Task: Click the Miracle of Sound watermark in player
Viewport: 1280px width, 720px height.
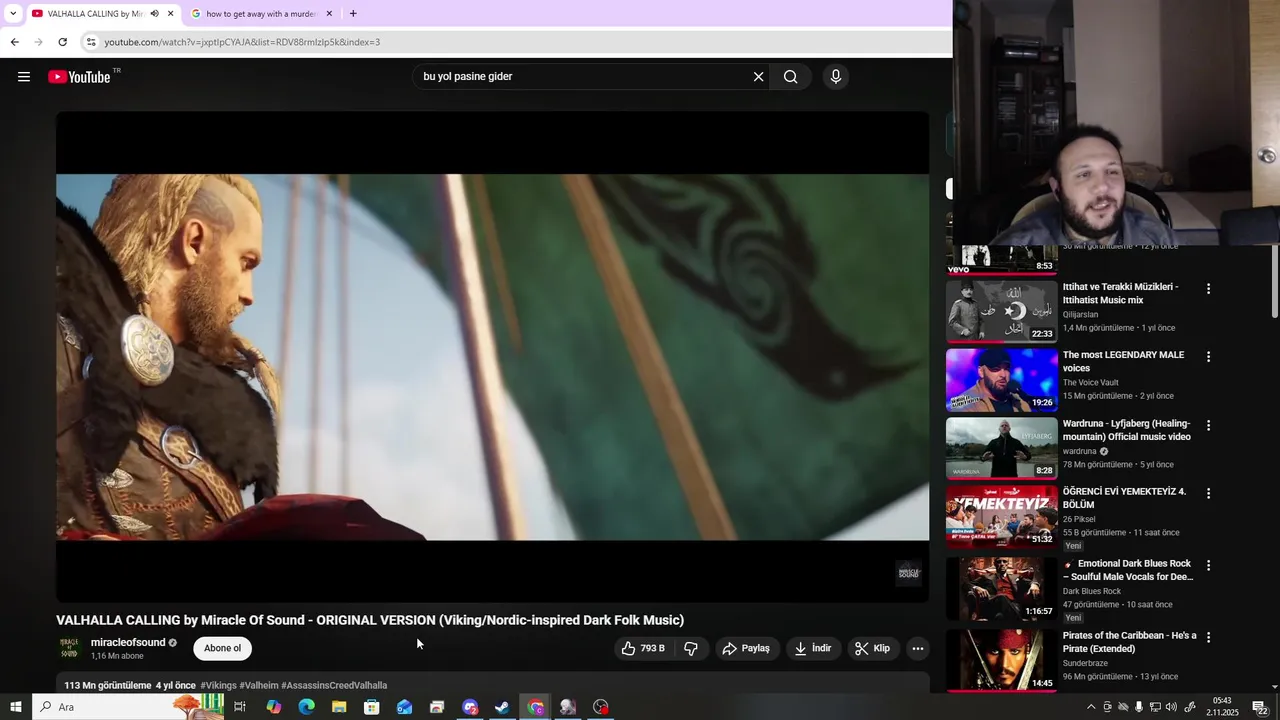Action: tap(908, 573)
